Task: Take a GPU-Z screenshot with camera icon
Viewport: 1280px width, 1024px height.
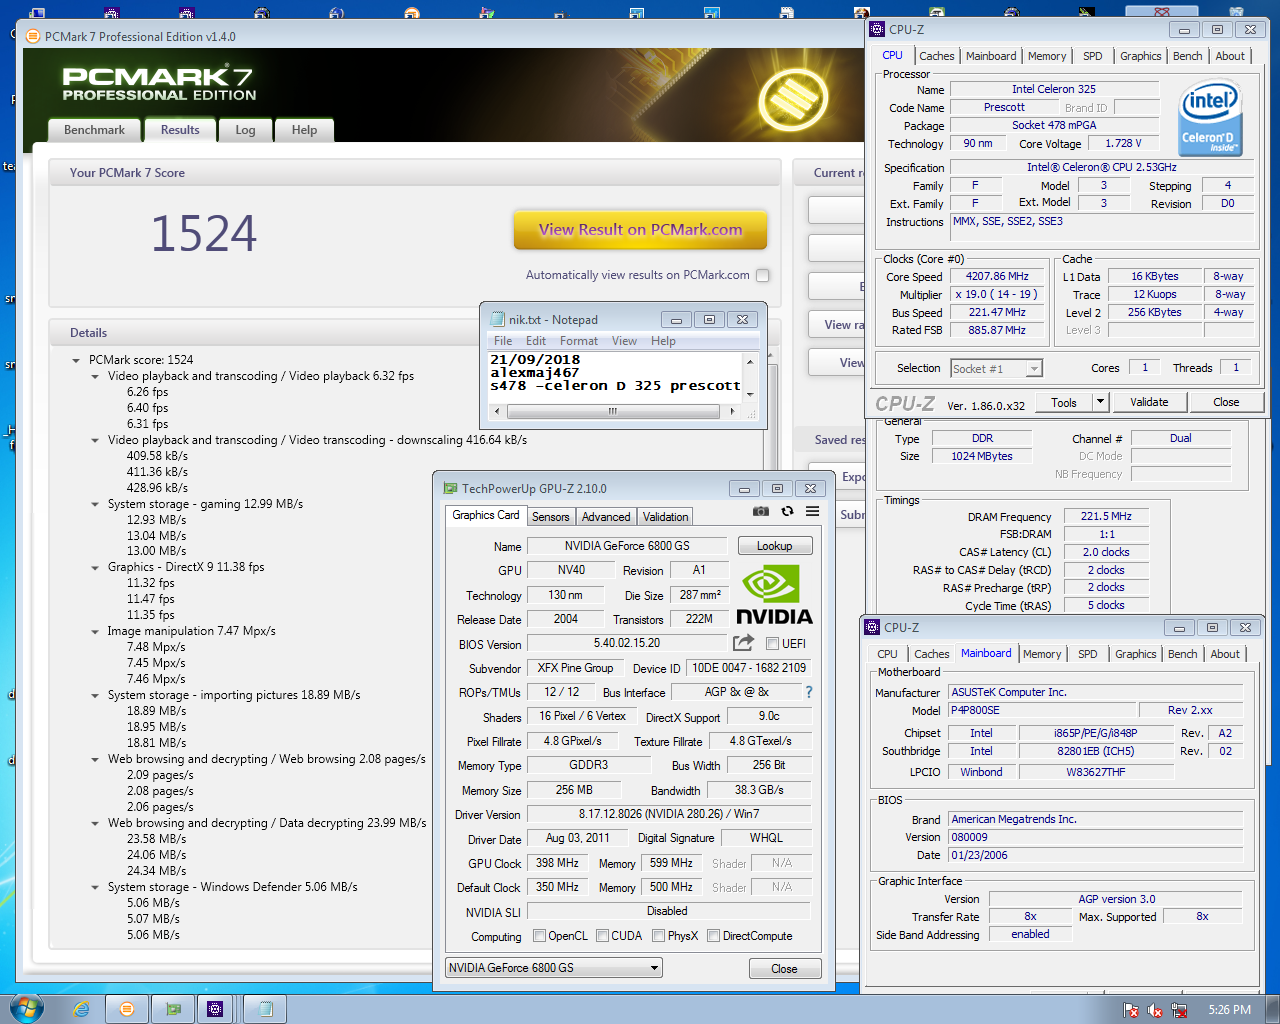Action: coord(761,511)
